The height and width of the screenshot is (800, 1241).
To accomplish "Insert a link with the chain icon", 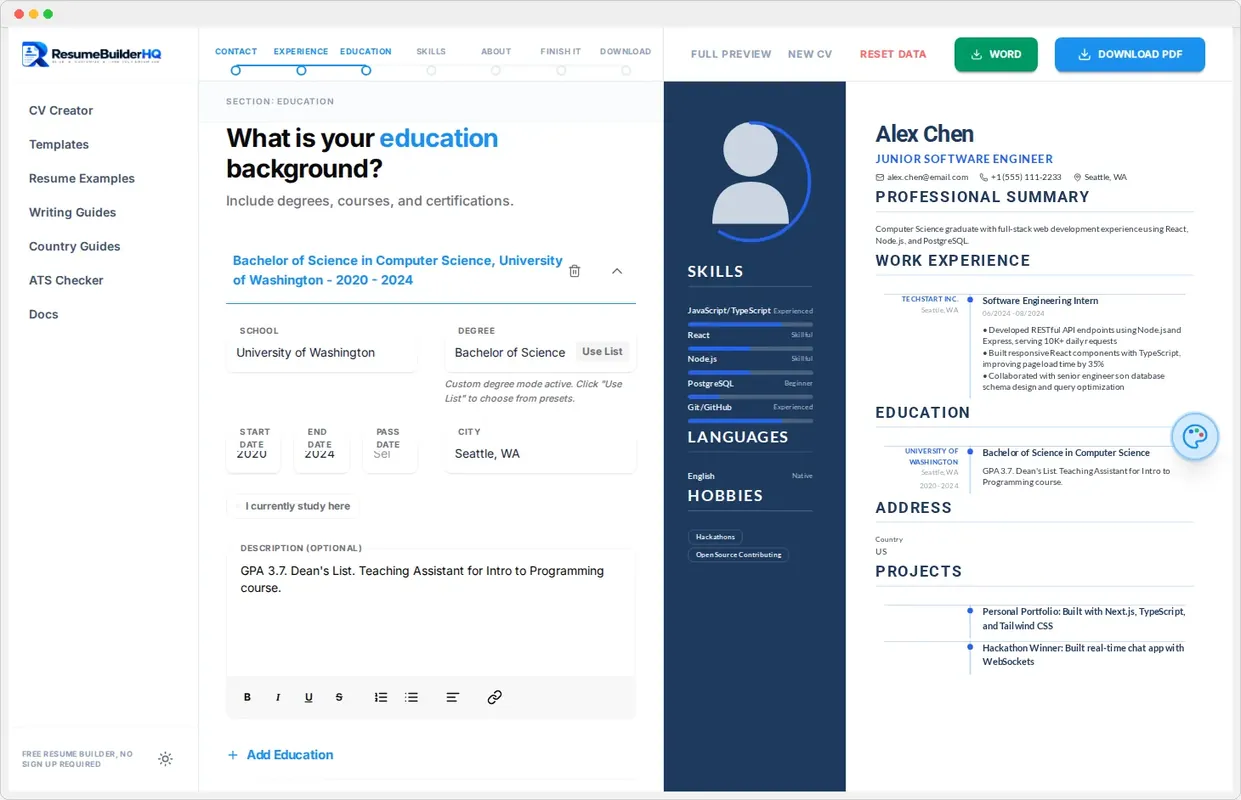I will pyautogui.click(x=494, y=697).
